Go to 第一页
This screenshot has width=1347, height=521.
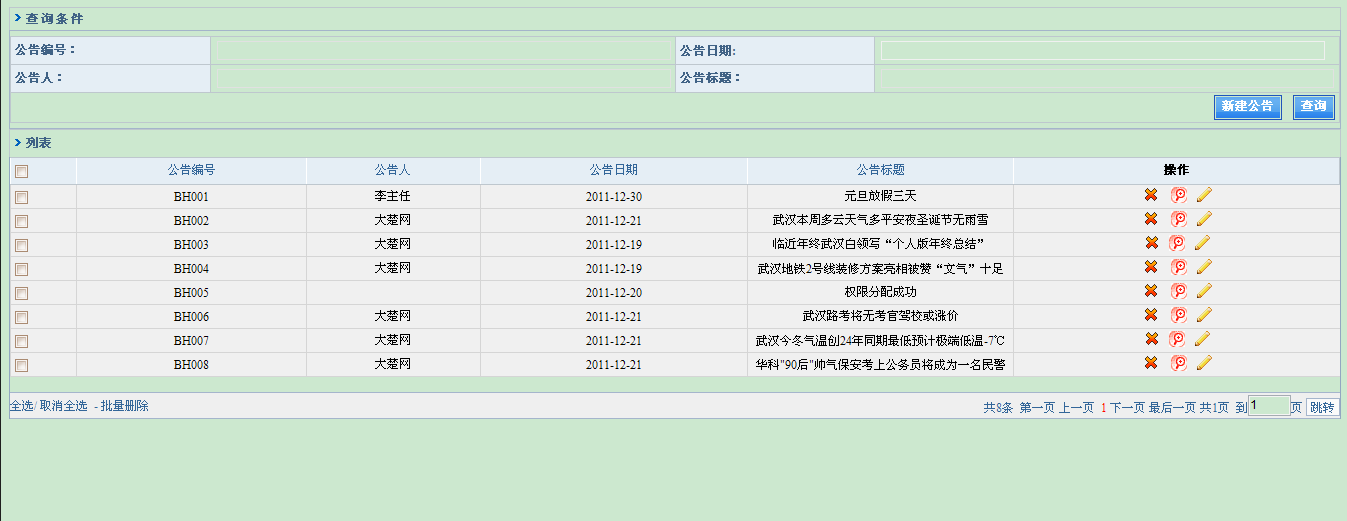tap(1037, 408)
